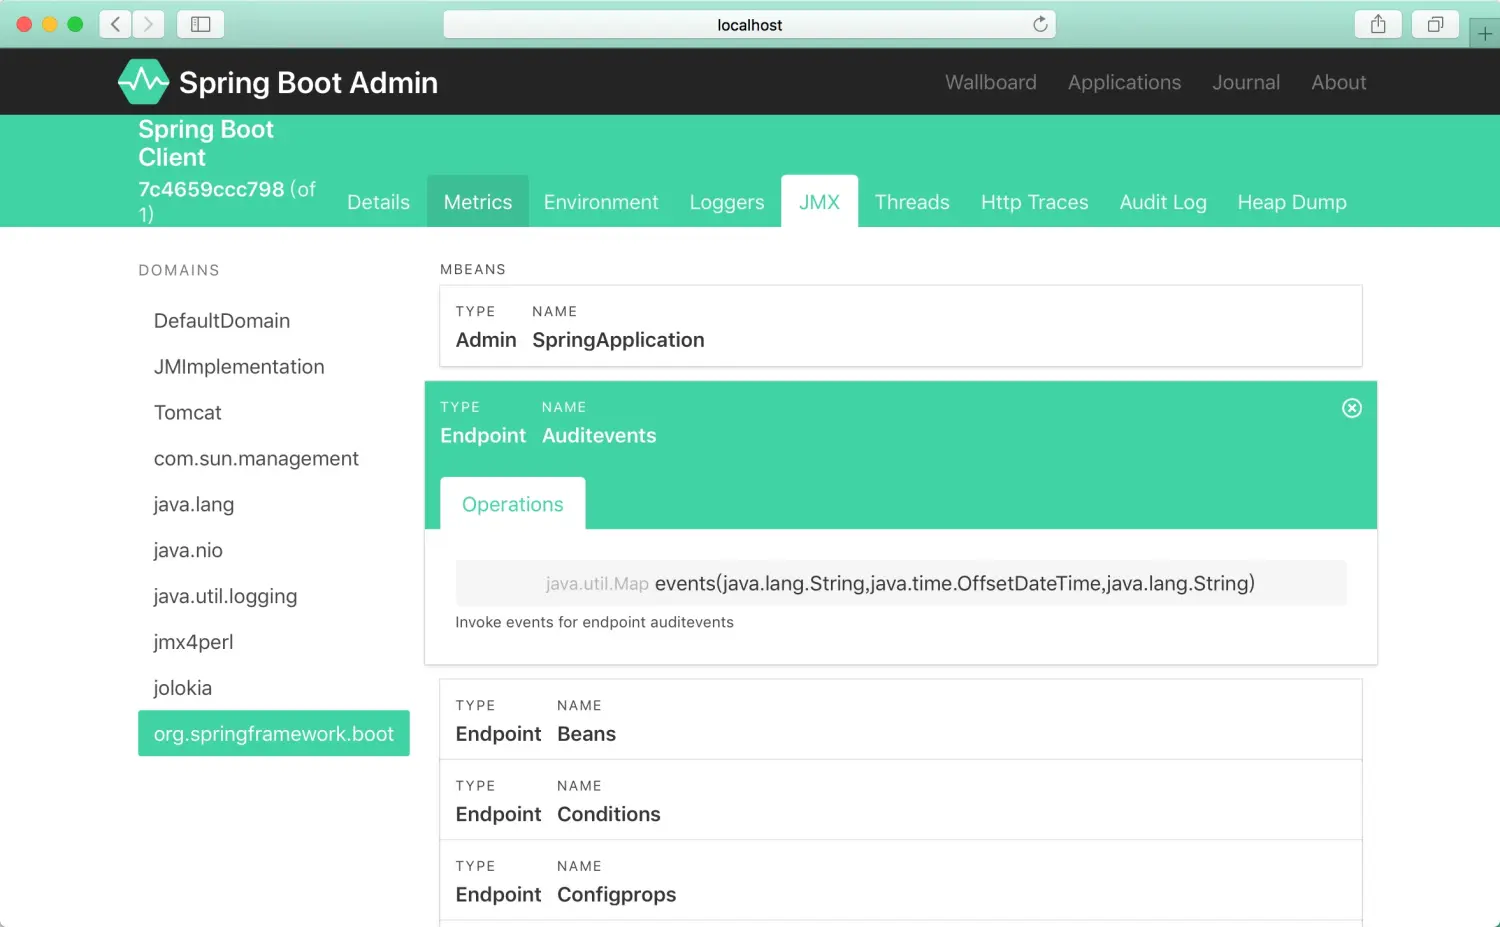The image size is (1500, 927).
Task: Select the org.springframework.boot domain
Action: pyautogui.click(x=274, y=734)
